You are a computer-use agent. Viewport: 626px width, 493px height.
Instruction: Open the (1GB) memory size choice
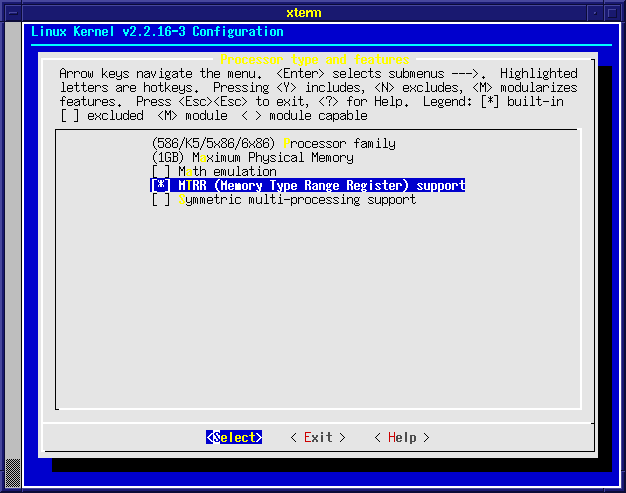(166, 158)
